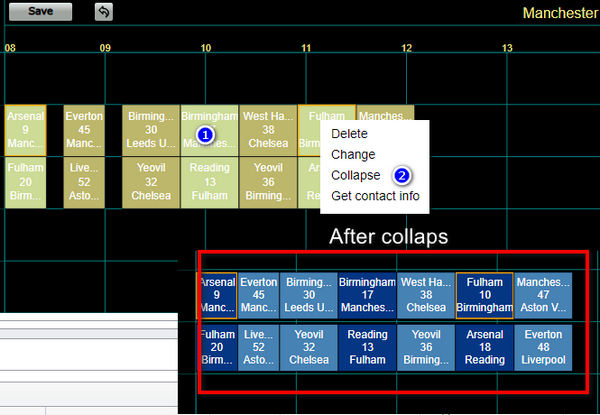600x415 pixels.
Task: Click the Save button
Action: 40,11
